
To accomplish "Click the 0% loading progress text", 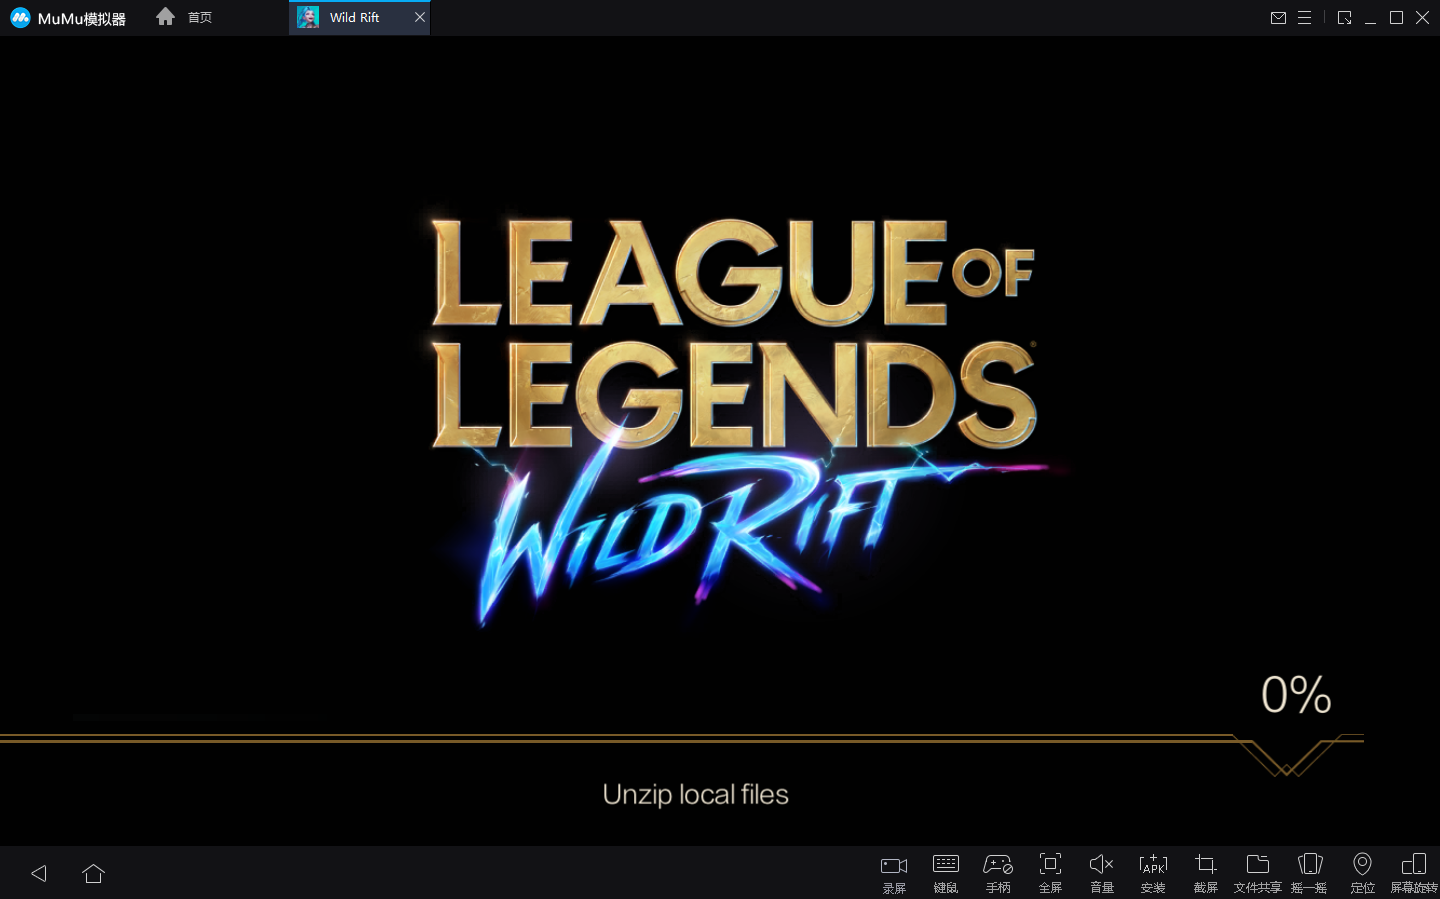I will coord(1296,695).
